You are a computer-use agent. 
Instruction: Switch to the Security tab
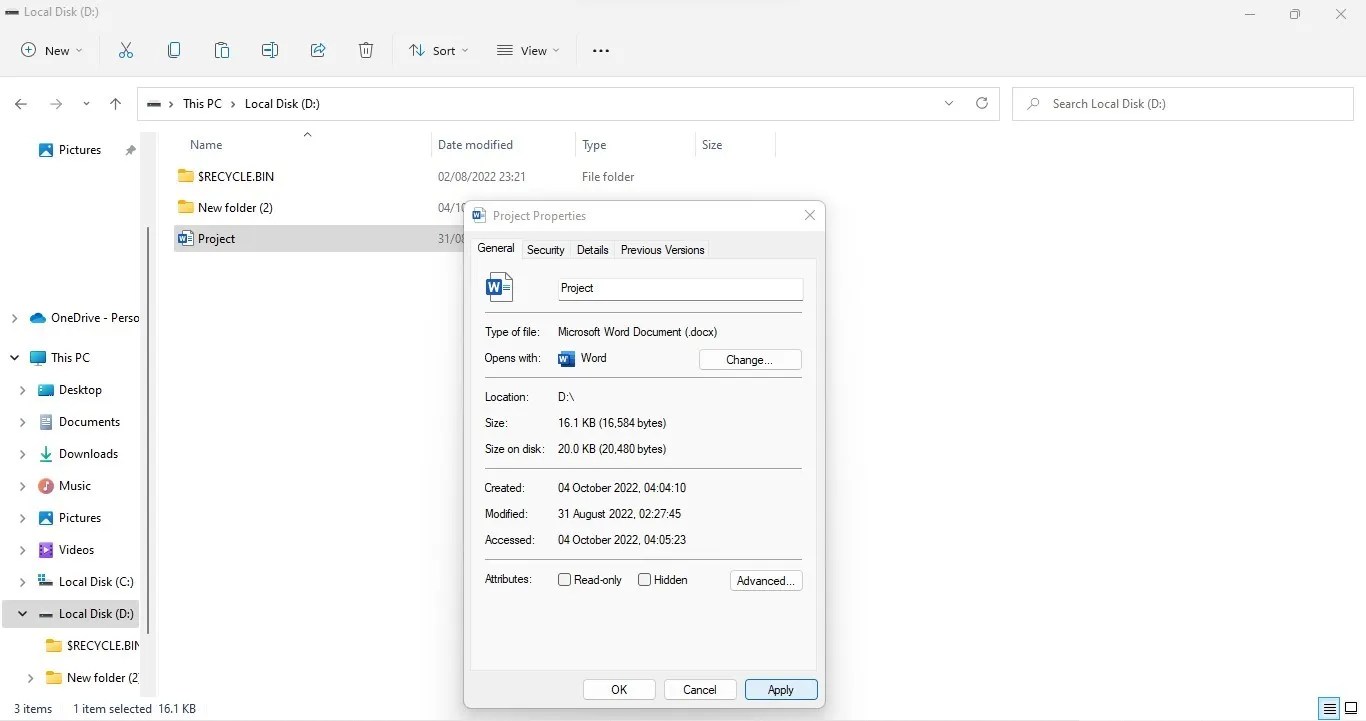click(545, 249)
